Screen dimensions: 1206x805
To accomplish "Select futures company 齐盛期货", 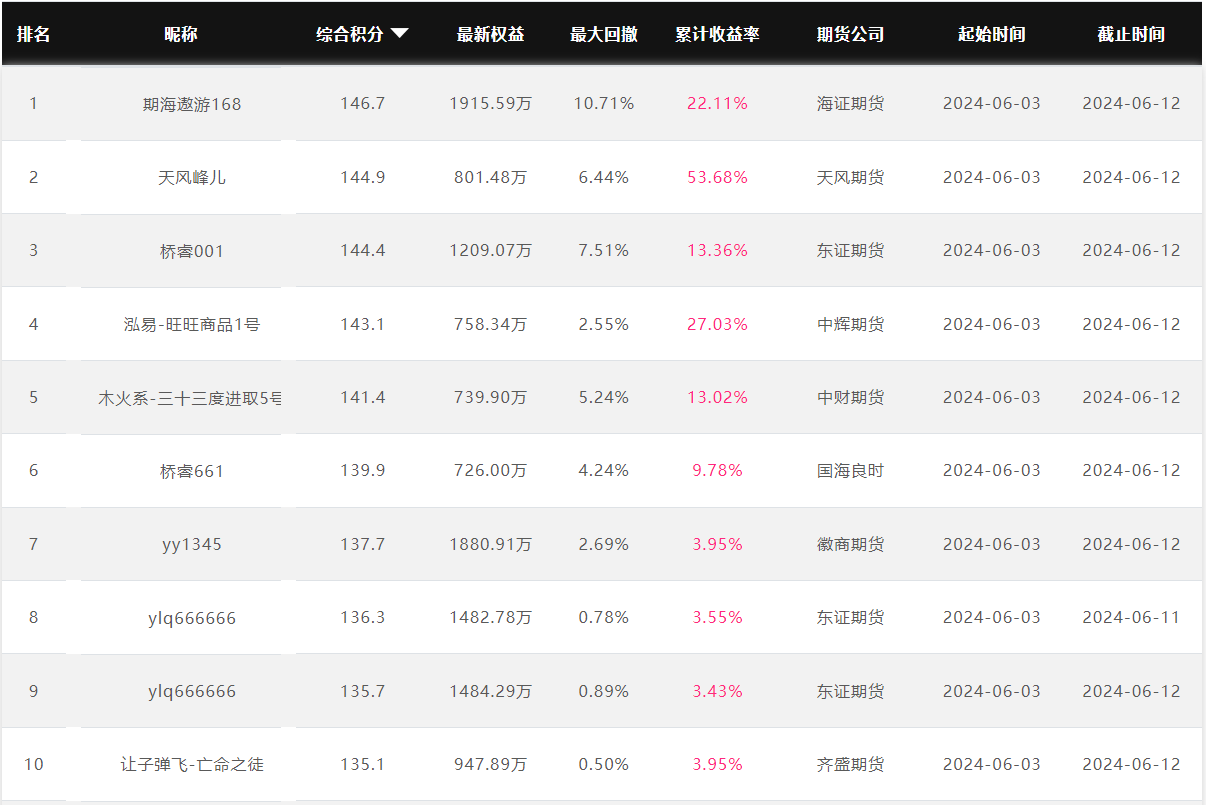I will [851, 764].
